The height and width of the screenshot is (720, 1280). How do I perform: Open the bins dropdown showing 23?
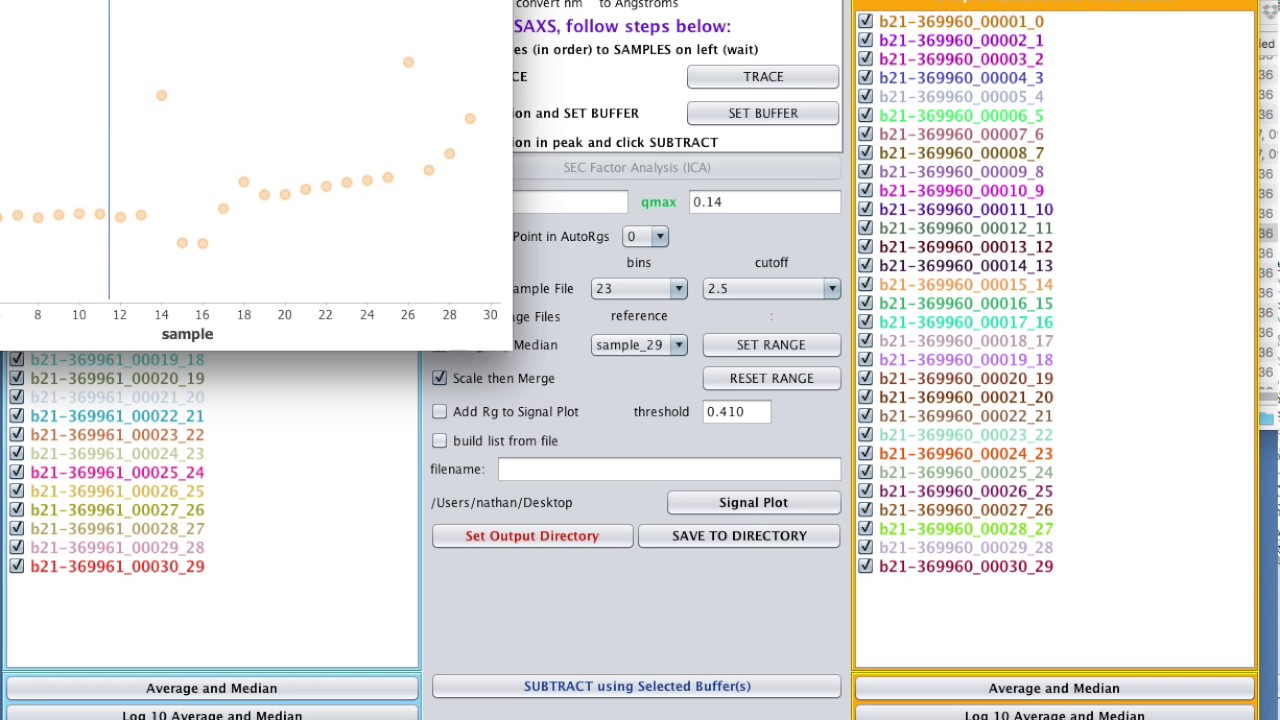[x=639, y=289]
